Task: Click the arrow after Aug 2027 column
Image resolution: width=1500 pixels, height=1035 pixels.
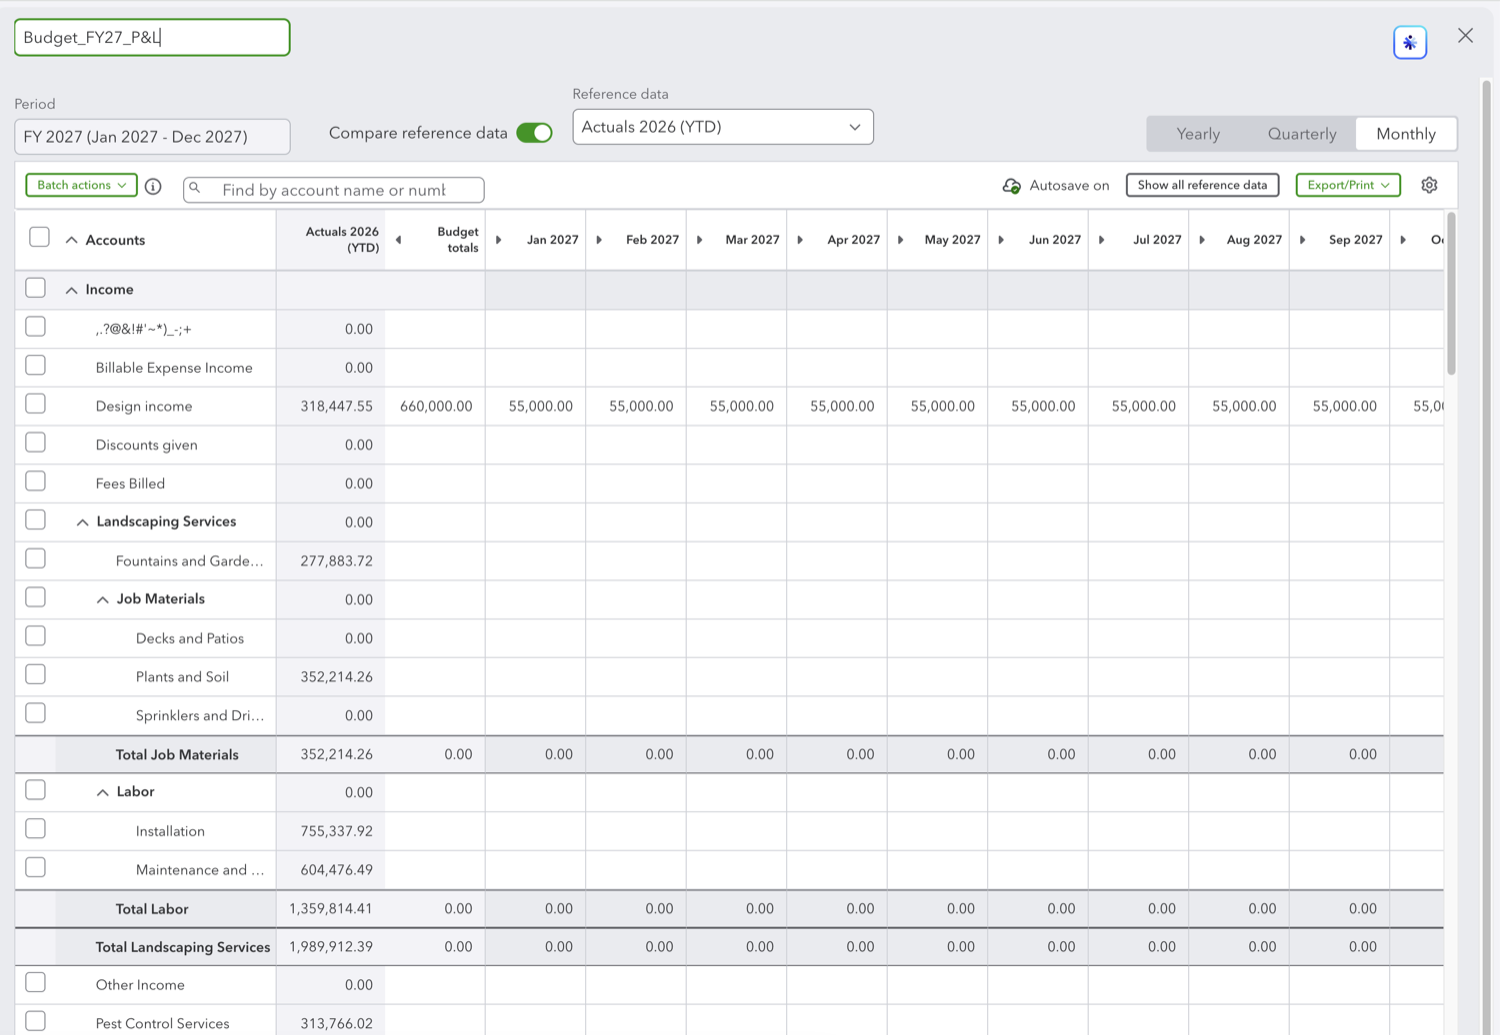Action: [x=1302, y=240]
